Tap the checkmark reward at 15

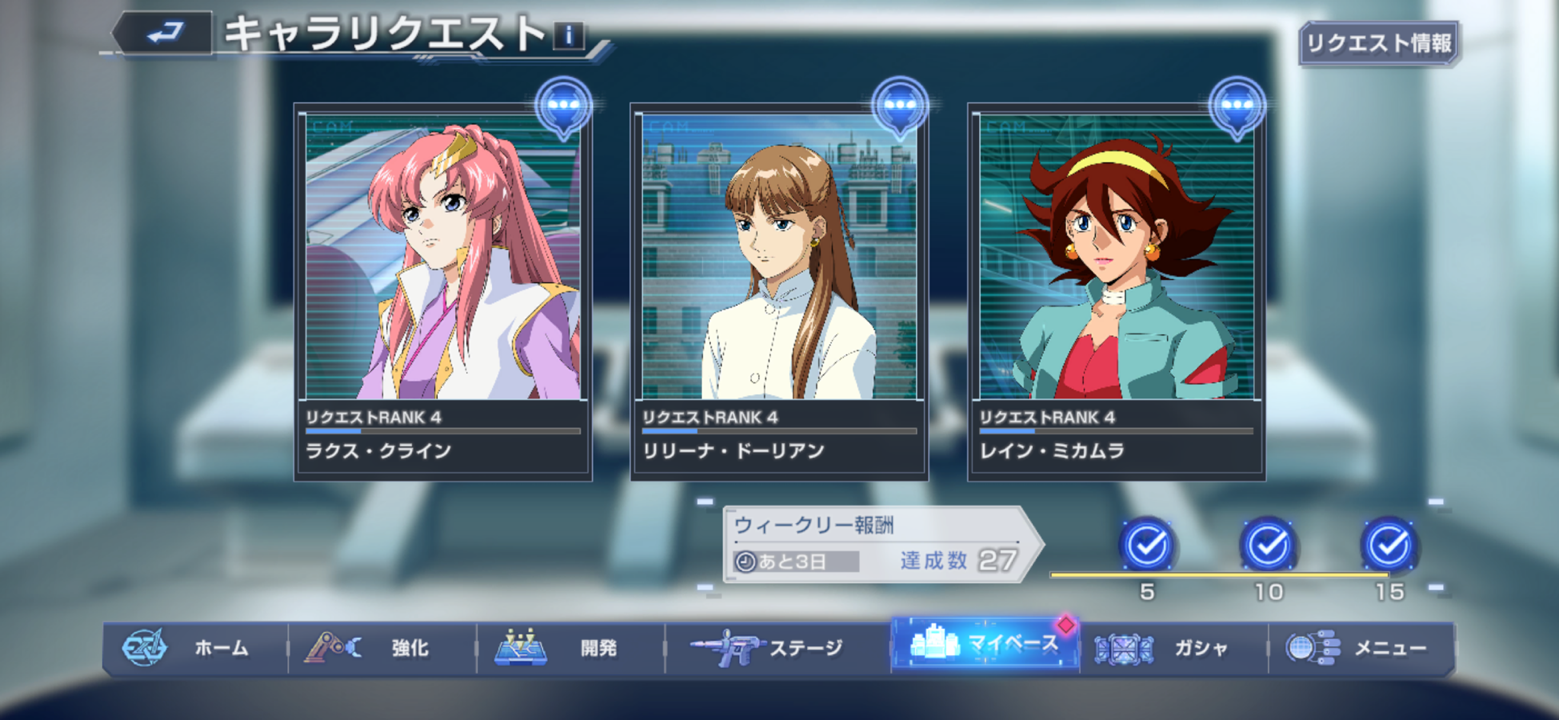click(x=1390, y=545)
